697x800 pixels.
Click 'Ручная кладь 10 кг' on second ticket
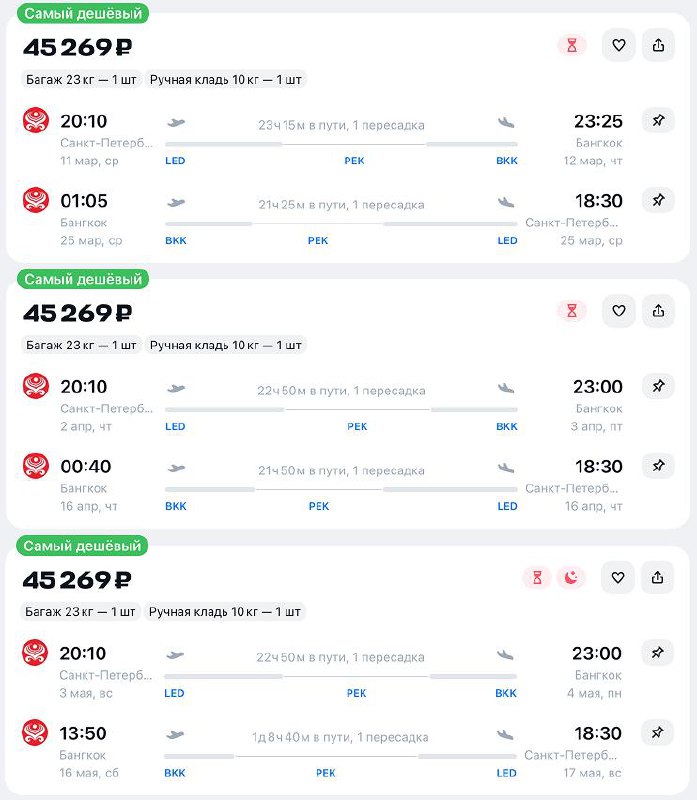[225, 346]
